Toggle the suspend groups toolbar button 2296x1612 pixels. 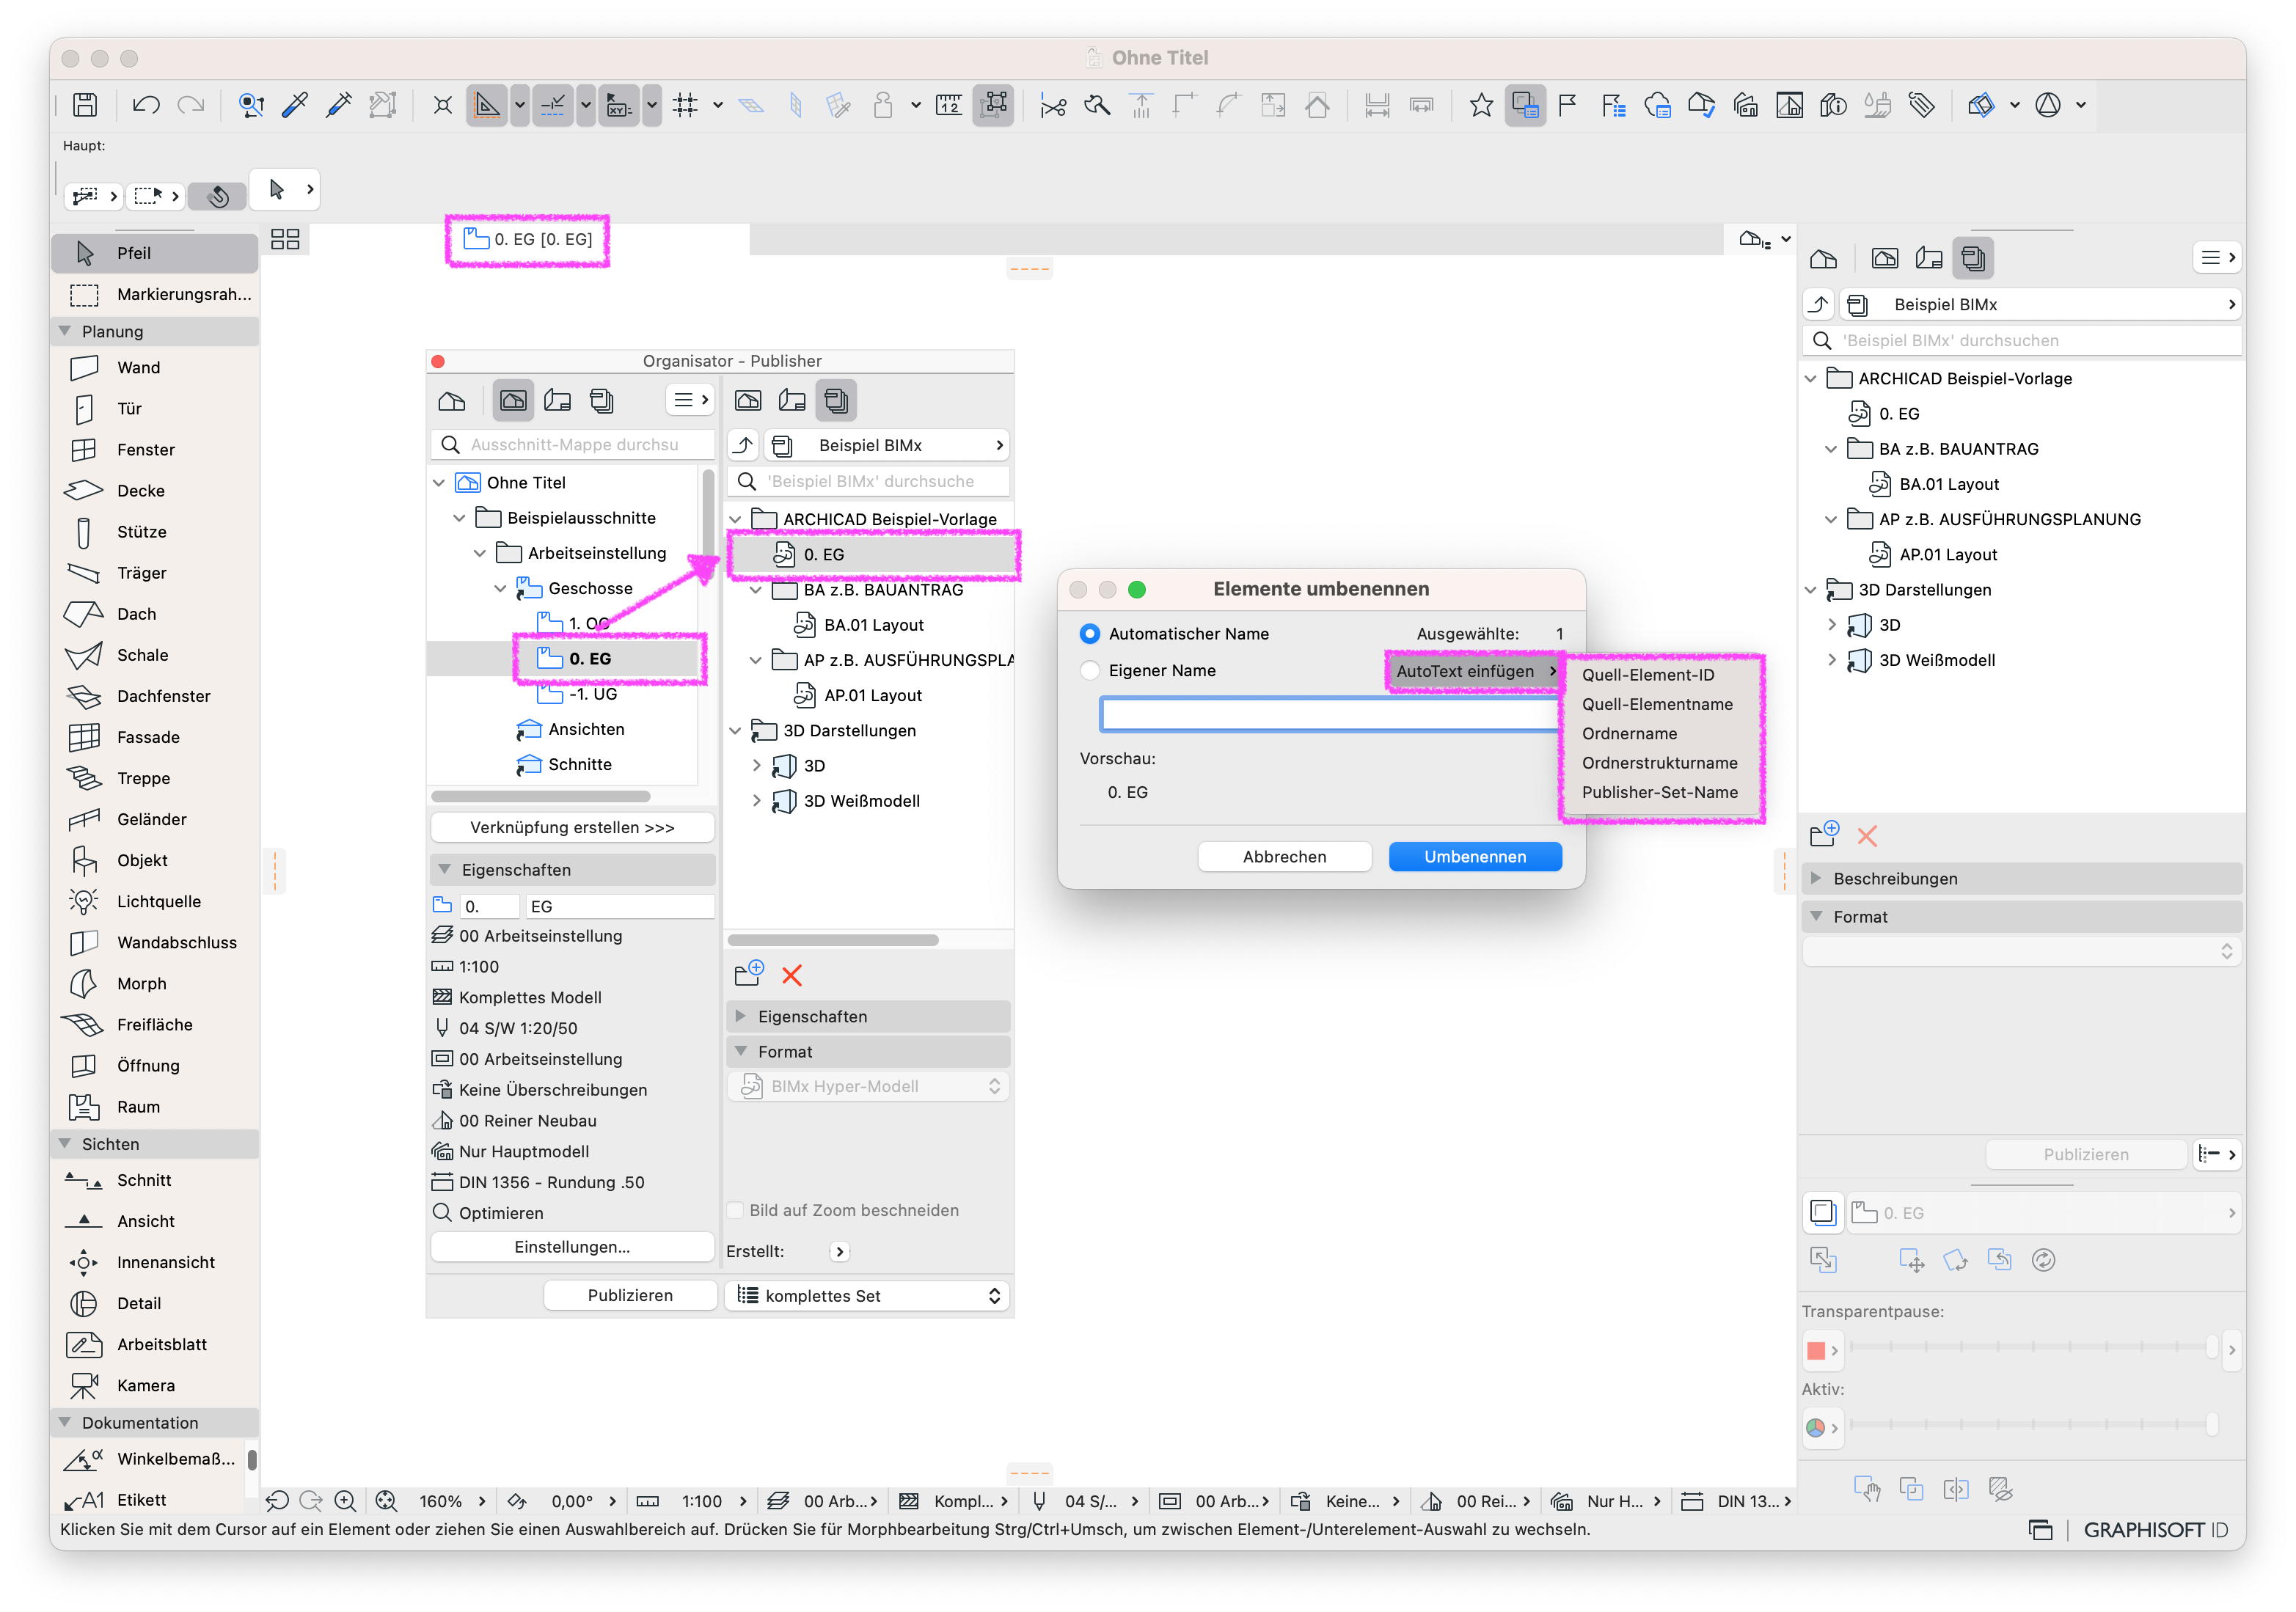coord(993,105)
